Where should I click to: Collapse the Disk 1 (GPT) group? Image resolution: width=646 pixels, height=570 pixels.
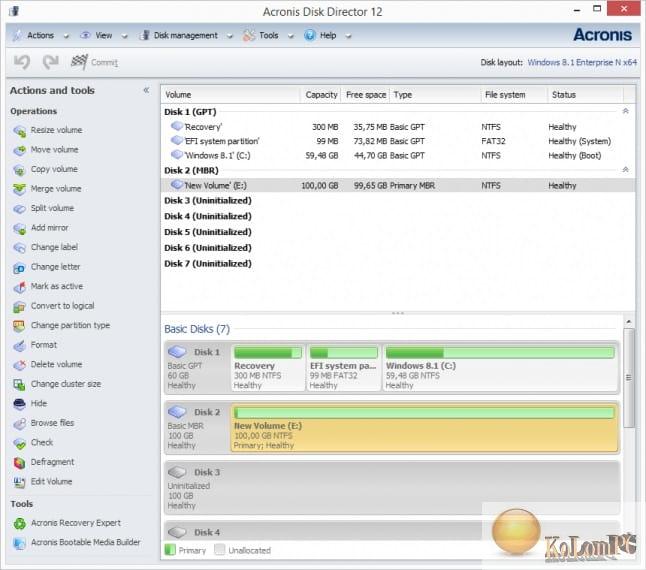click(625, 111)
